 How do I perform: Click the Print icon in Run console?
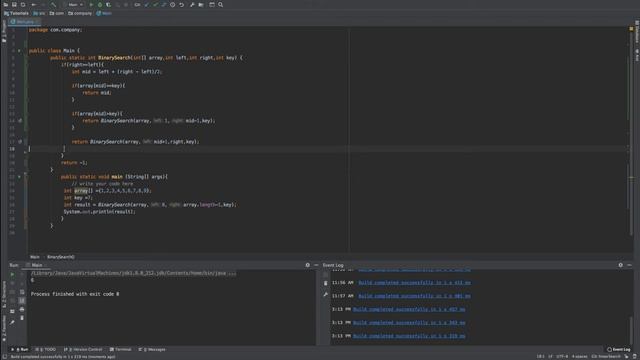(22, 309)
